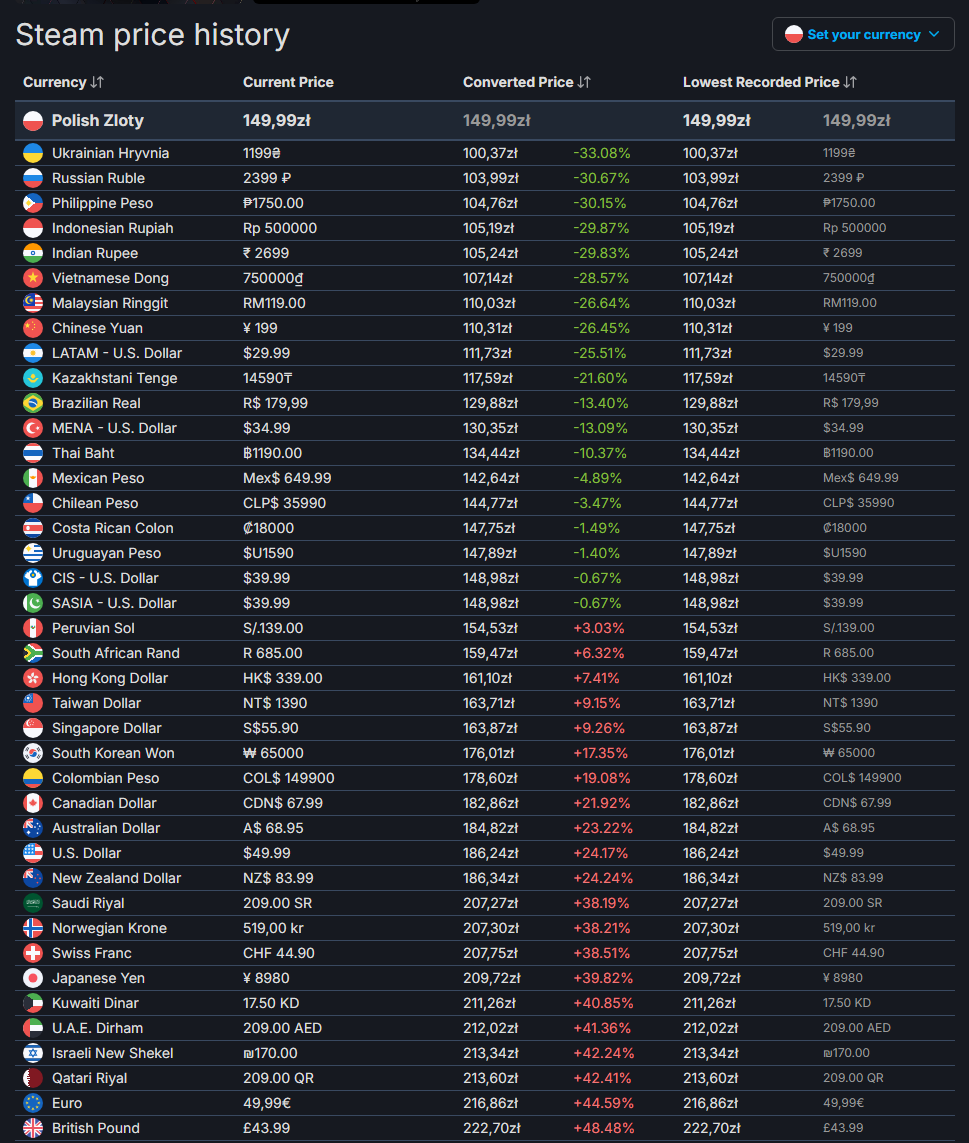Screen dimensions: 969x1143
Task: Click the Norwegian Krone flag icon
Action: [x=33, y=928]
